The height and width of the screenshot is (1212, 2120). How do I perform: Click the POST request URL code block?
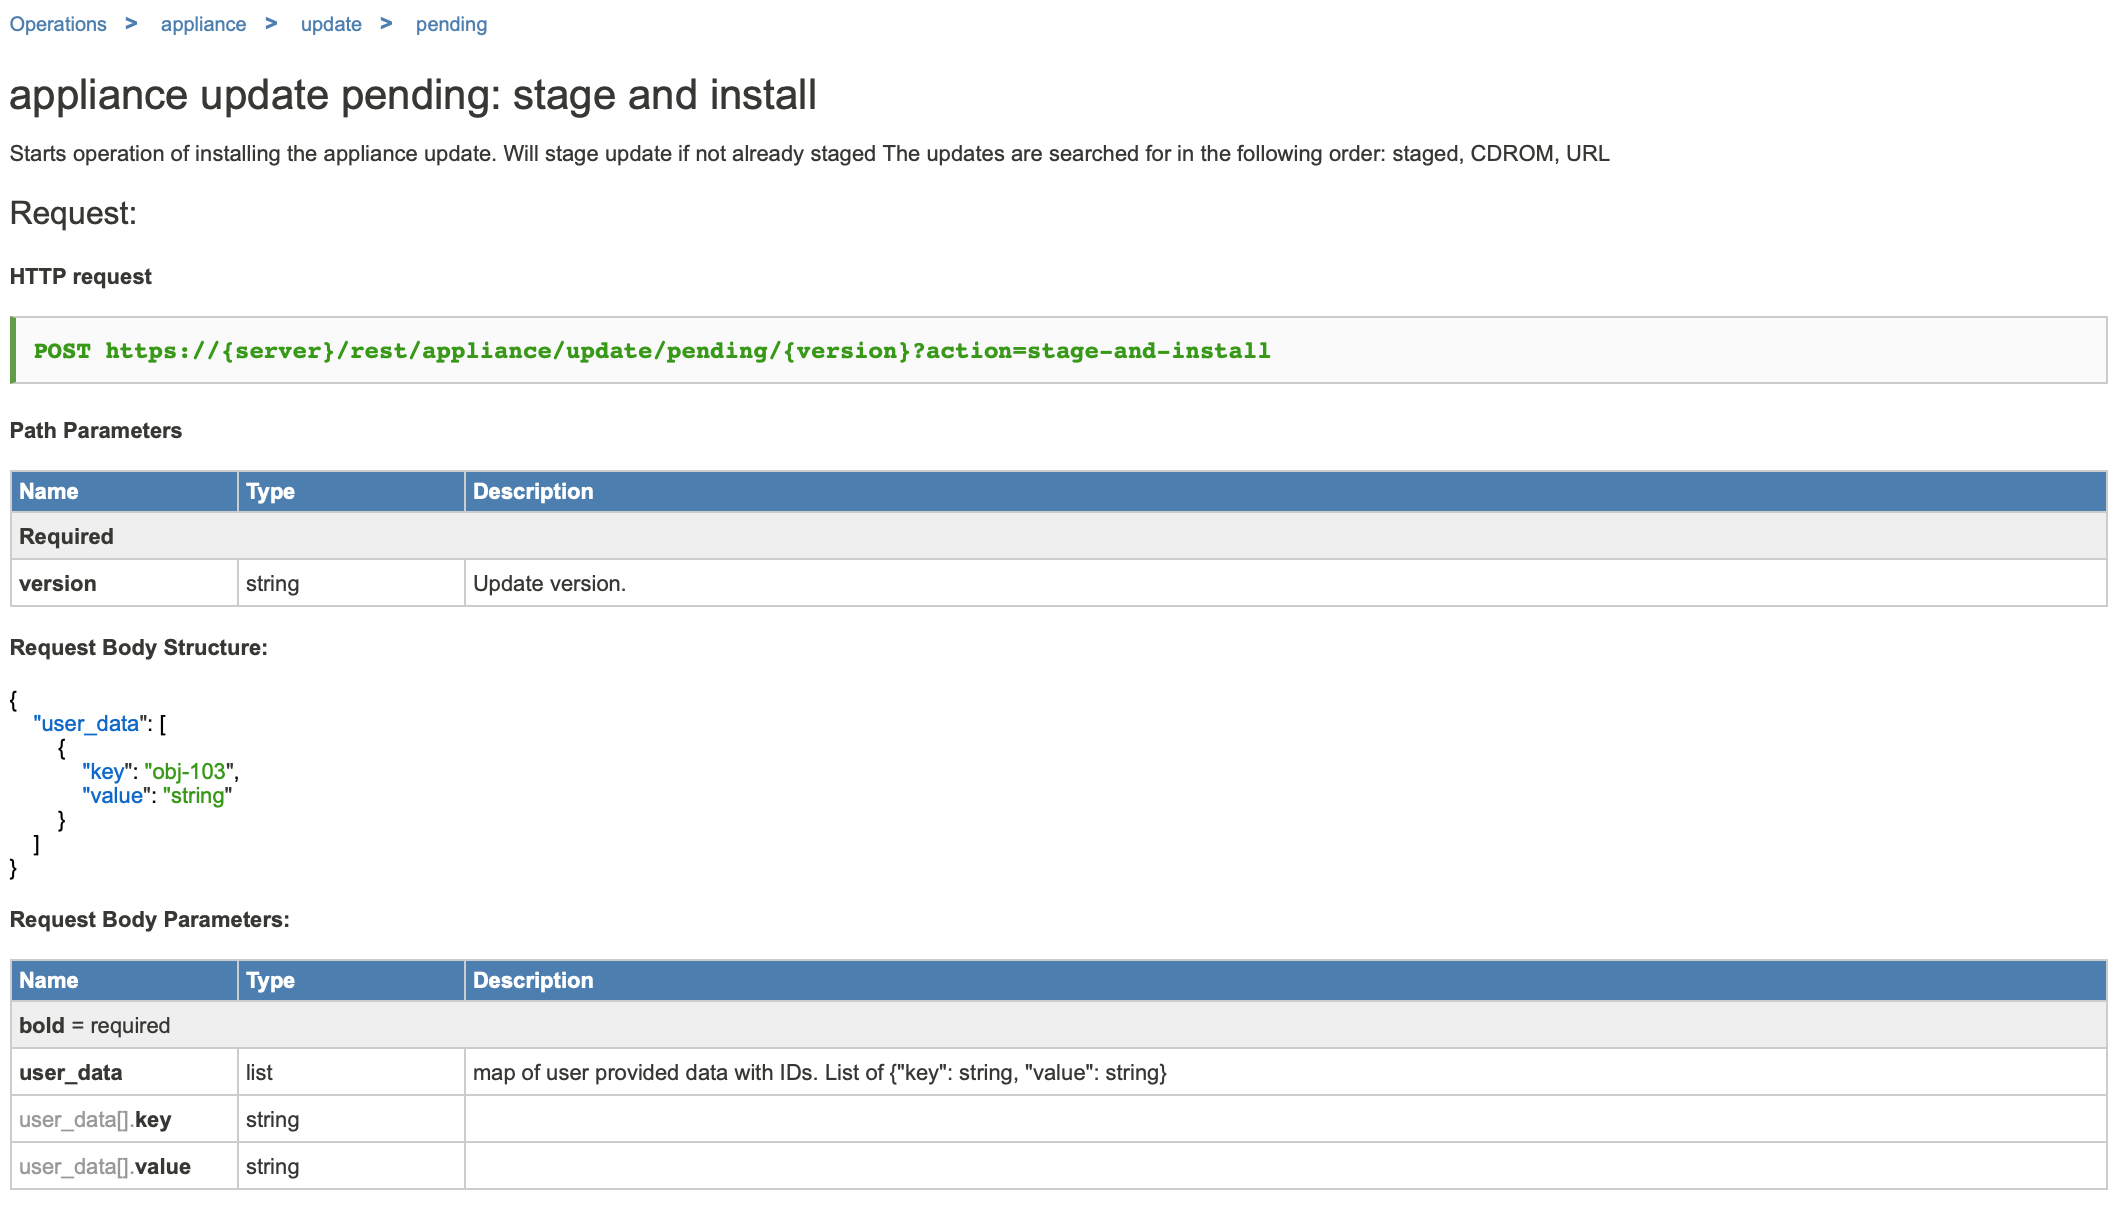652,351
